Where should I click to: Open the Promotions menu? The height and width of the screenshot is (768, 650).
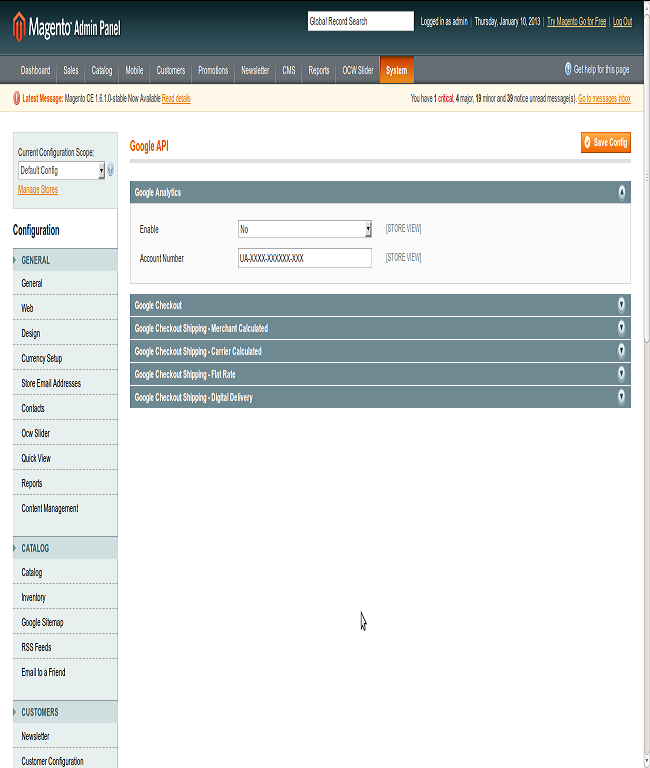[x=213, y=70]
